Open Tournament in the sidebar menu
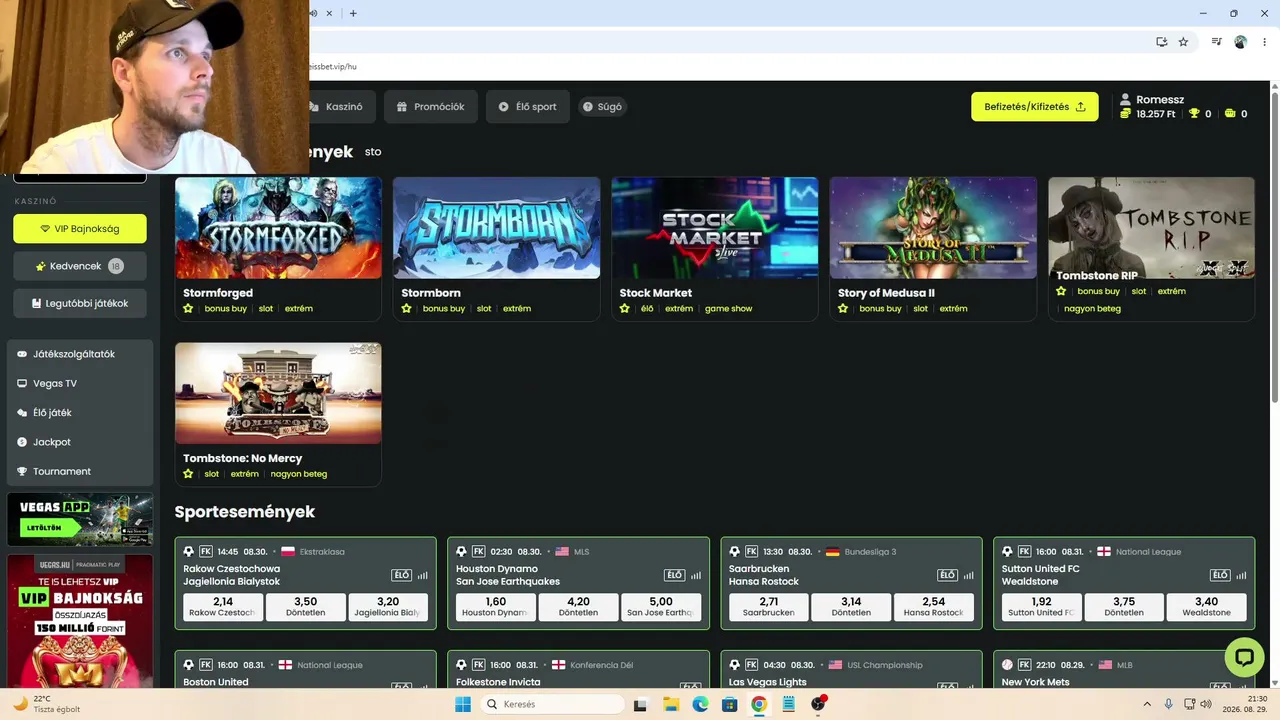 pyautogui.click(x=80, y=471)
